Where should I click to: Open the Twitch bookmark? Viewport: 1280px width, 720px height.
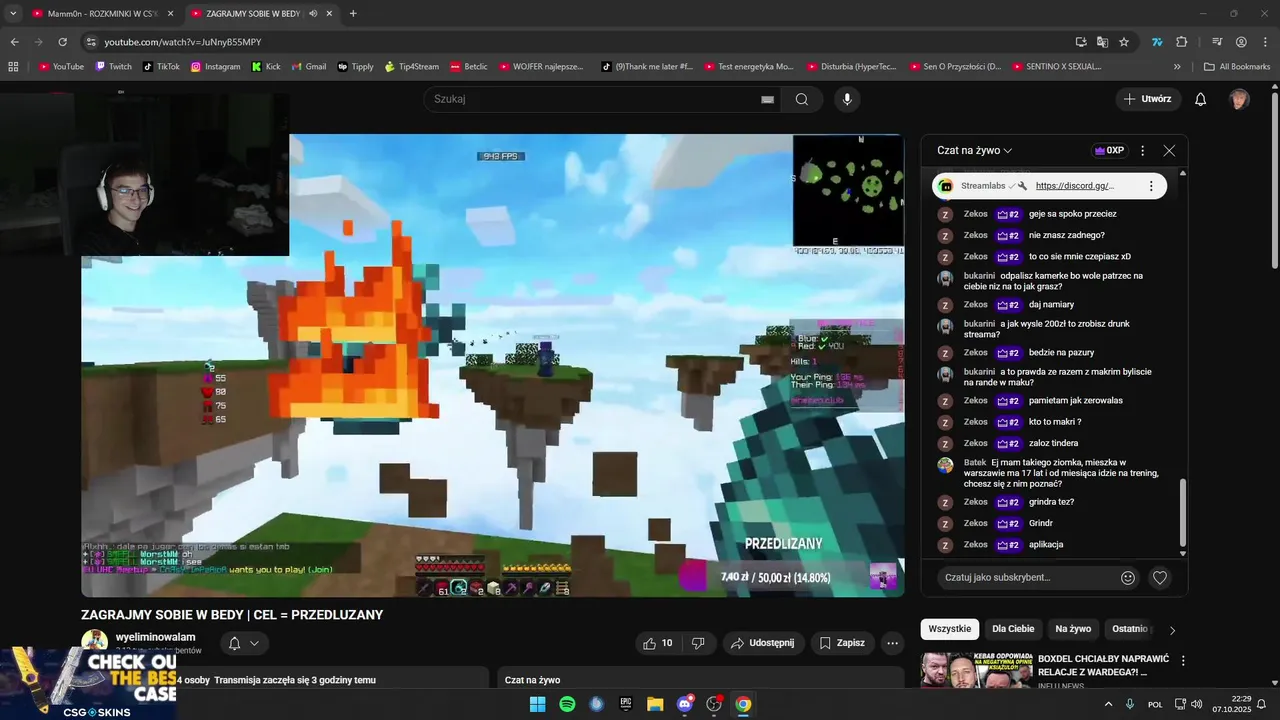[113, 67]
